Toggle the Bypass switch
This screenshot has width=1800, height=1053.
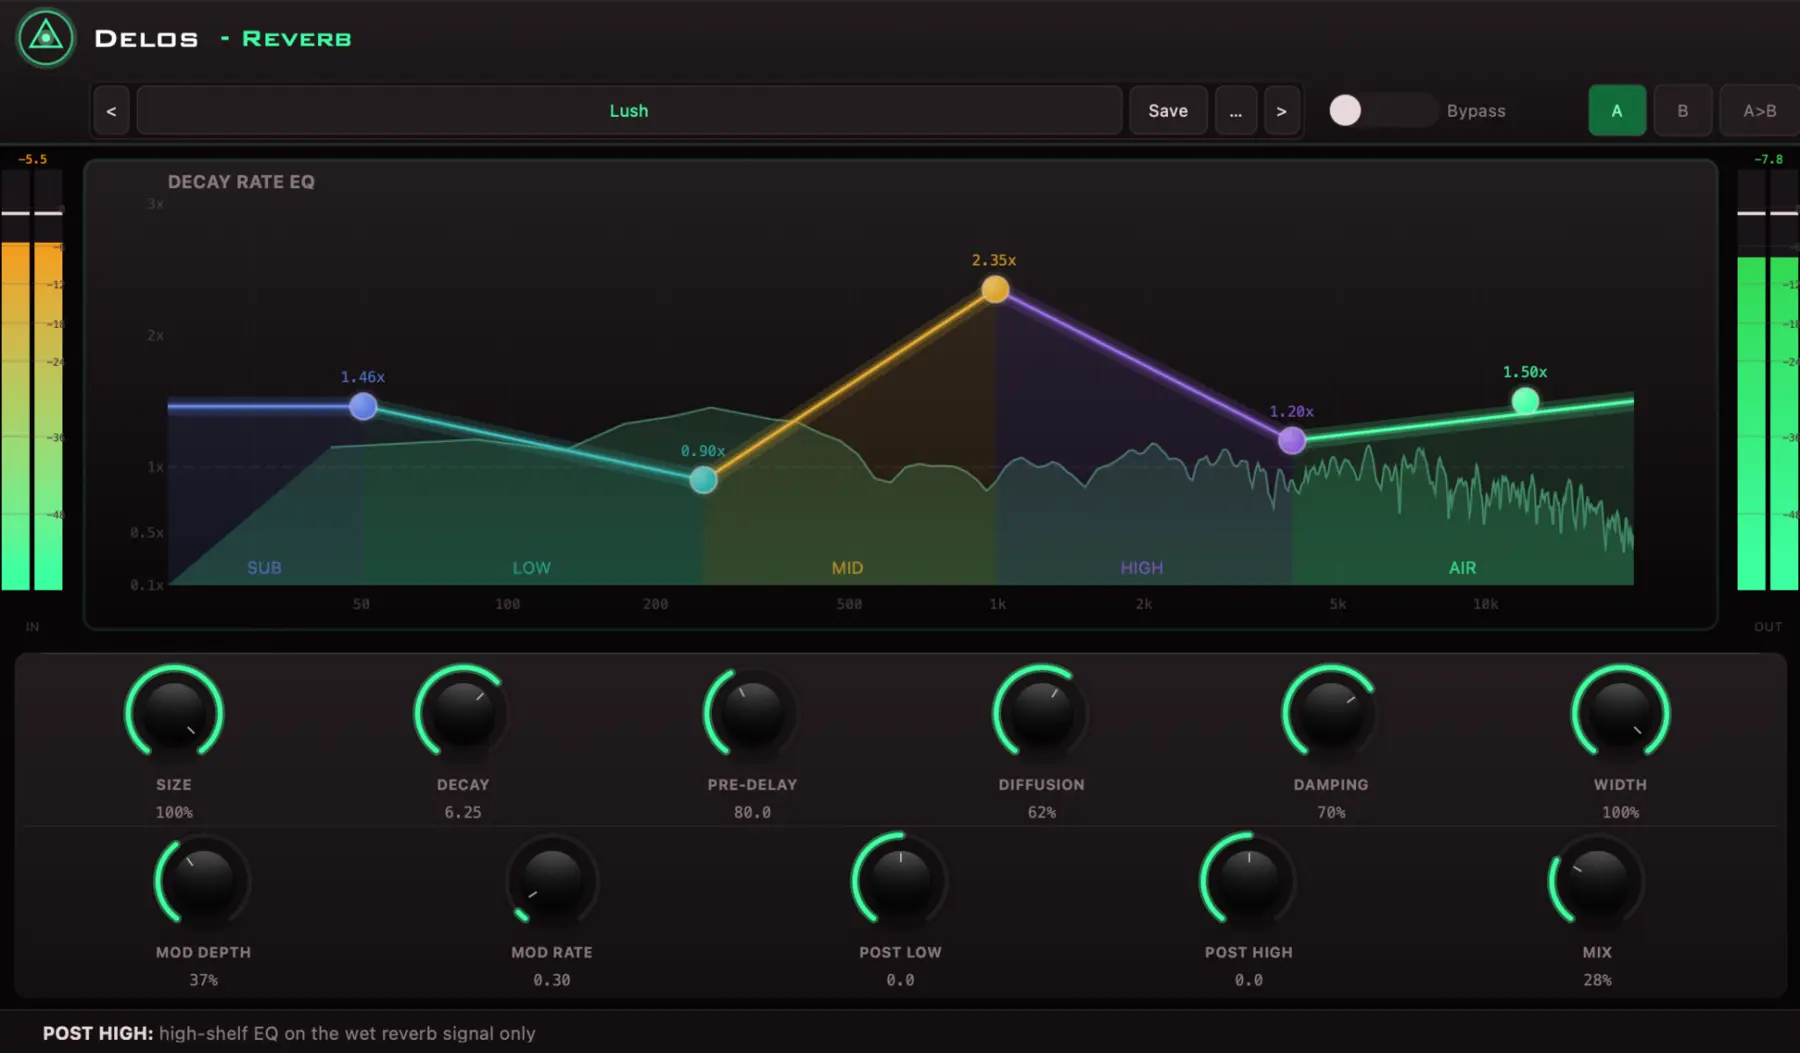click(1383, 110)
